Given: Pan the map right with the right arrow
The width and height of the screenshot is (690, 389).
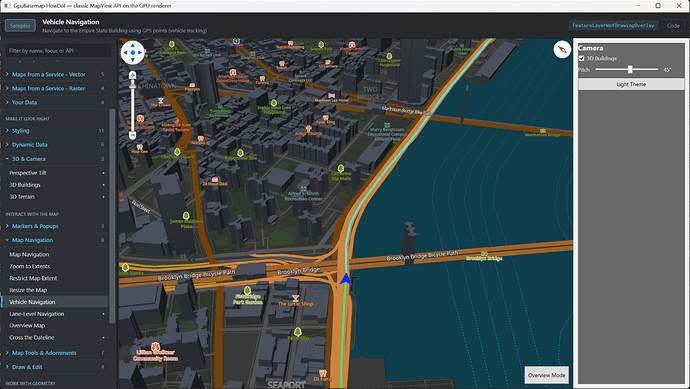Looking at the screenshot, I should pyautogui.click(x=140, y=53).
